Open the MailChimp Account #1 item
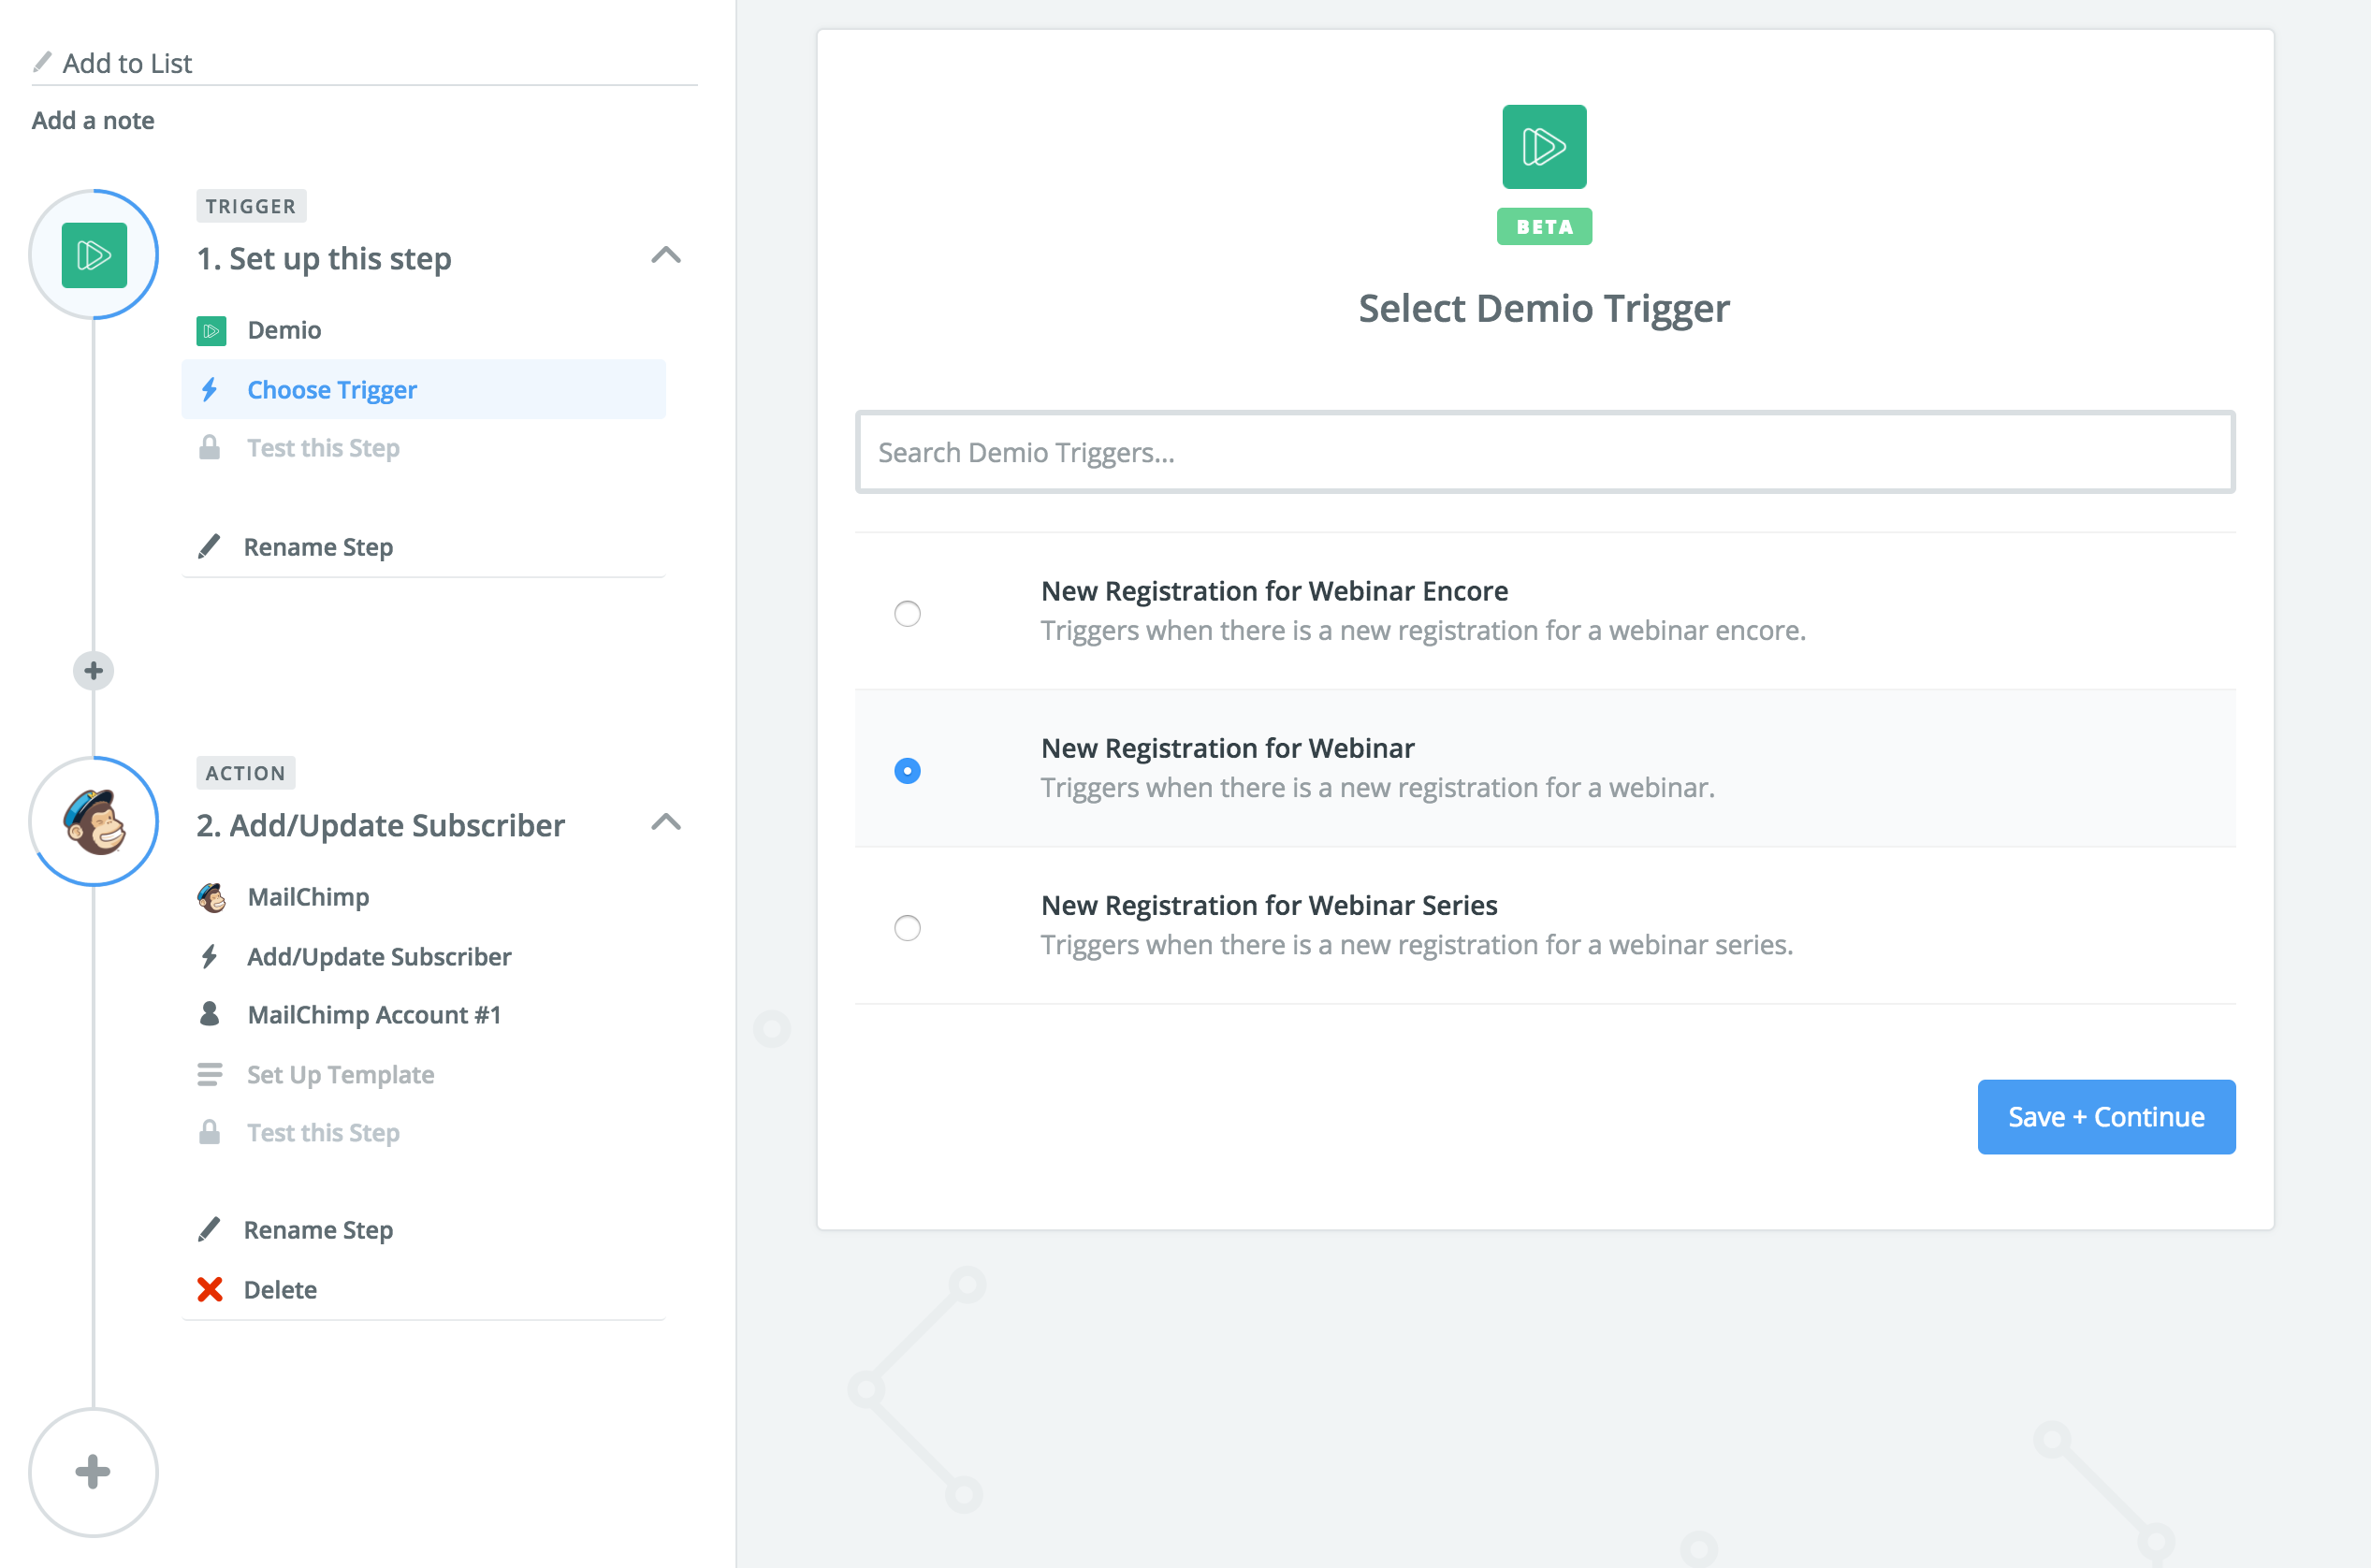This screenshot has height=1568, width=2371. 424,1015
